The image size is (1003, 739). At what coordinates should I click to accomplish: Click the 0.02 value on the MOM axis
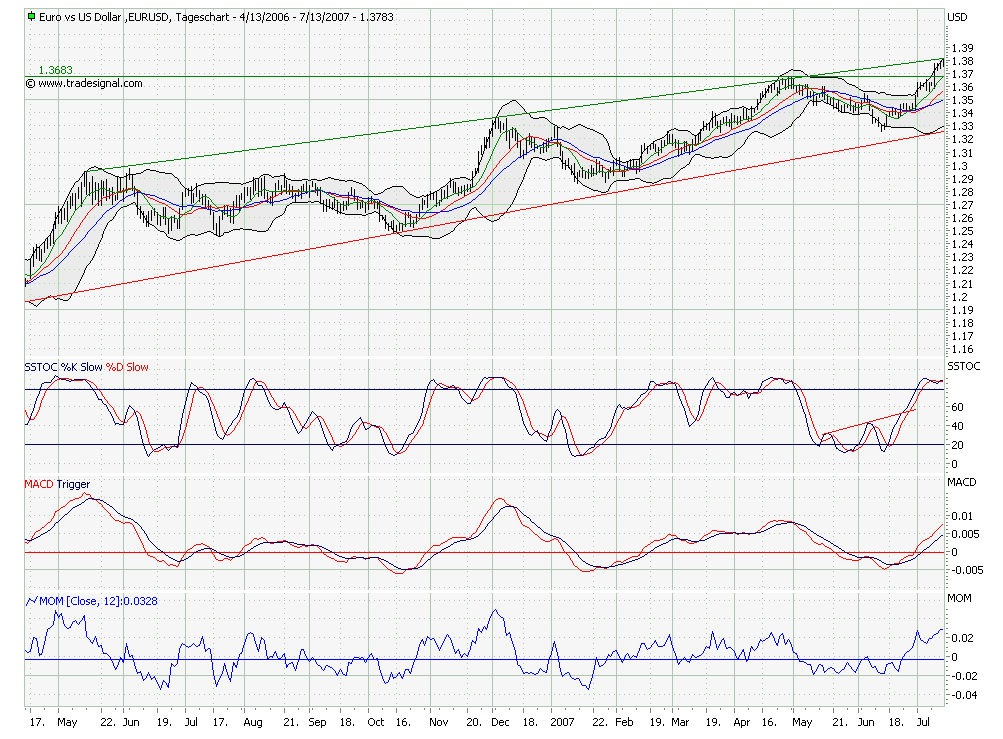pyautogui.click(x=961, y=638)
